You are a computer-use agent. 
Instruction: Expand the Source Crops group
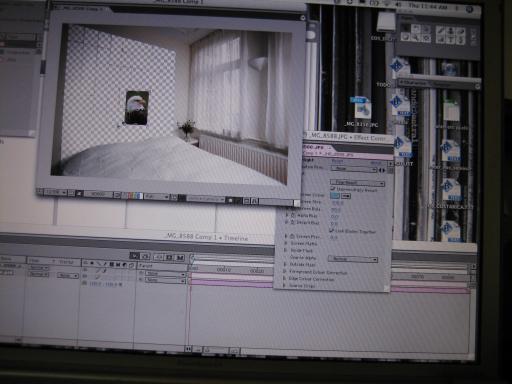(284, 286)
